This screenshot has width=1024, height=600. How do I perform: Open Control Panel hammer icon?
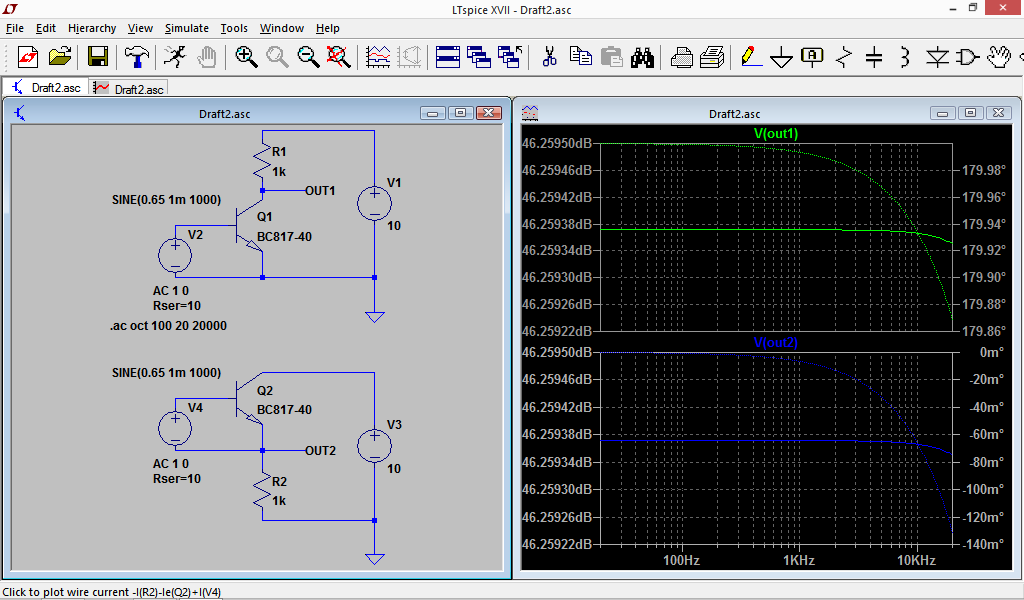[136, 57]
